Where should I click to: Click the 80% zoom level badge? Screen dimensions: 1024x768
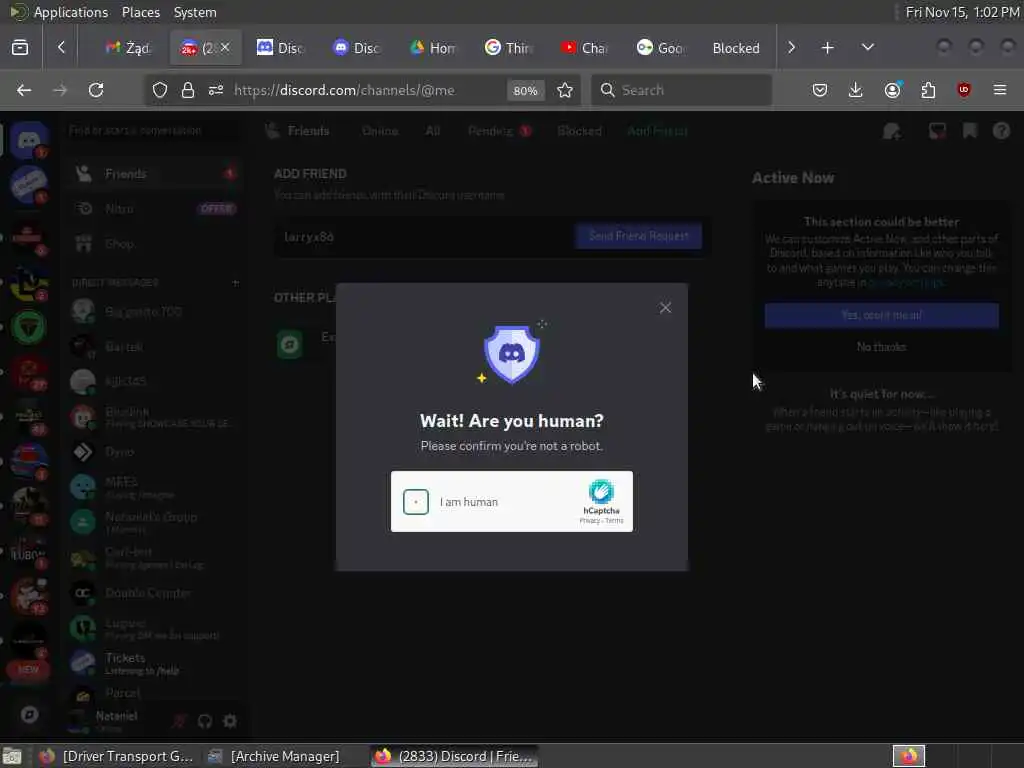click(x=525, y=91)
